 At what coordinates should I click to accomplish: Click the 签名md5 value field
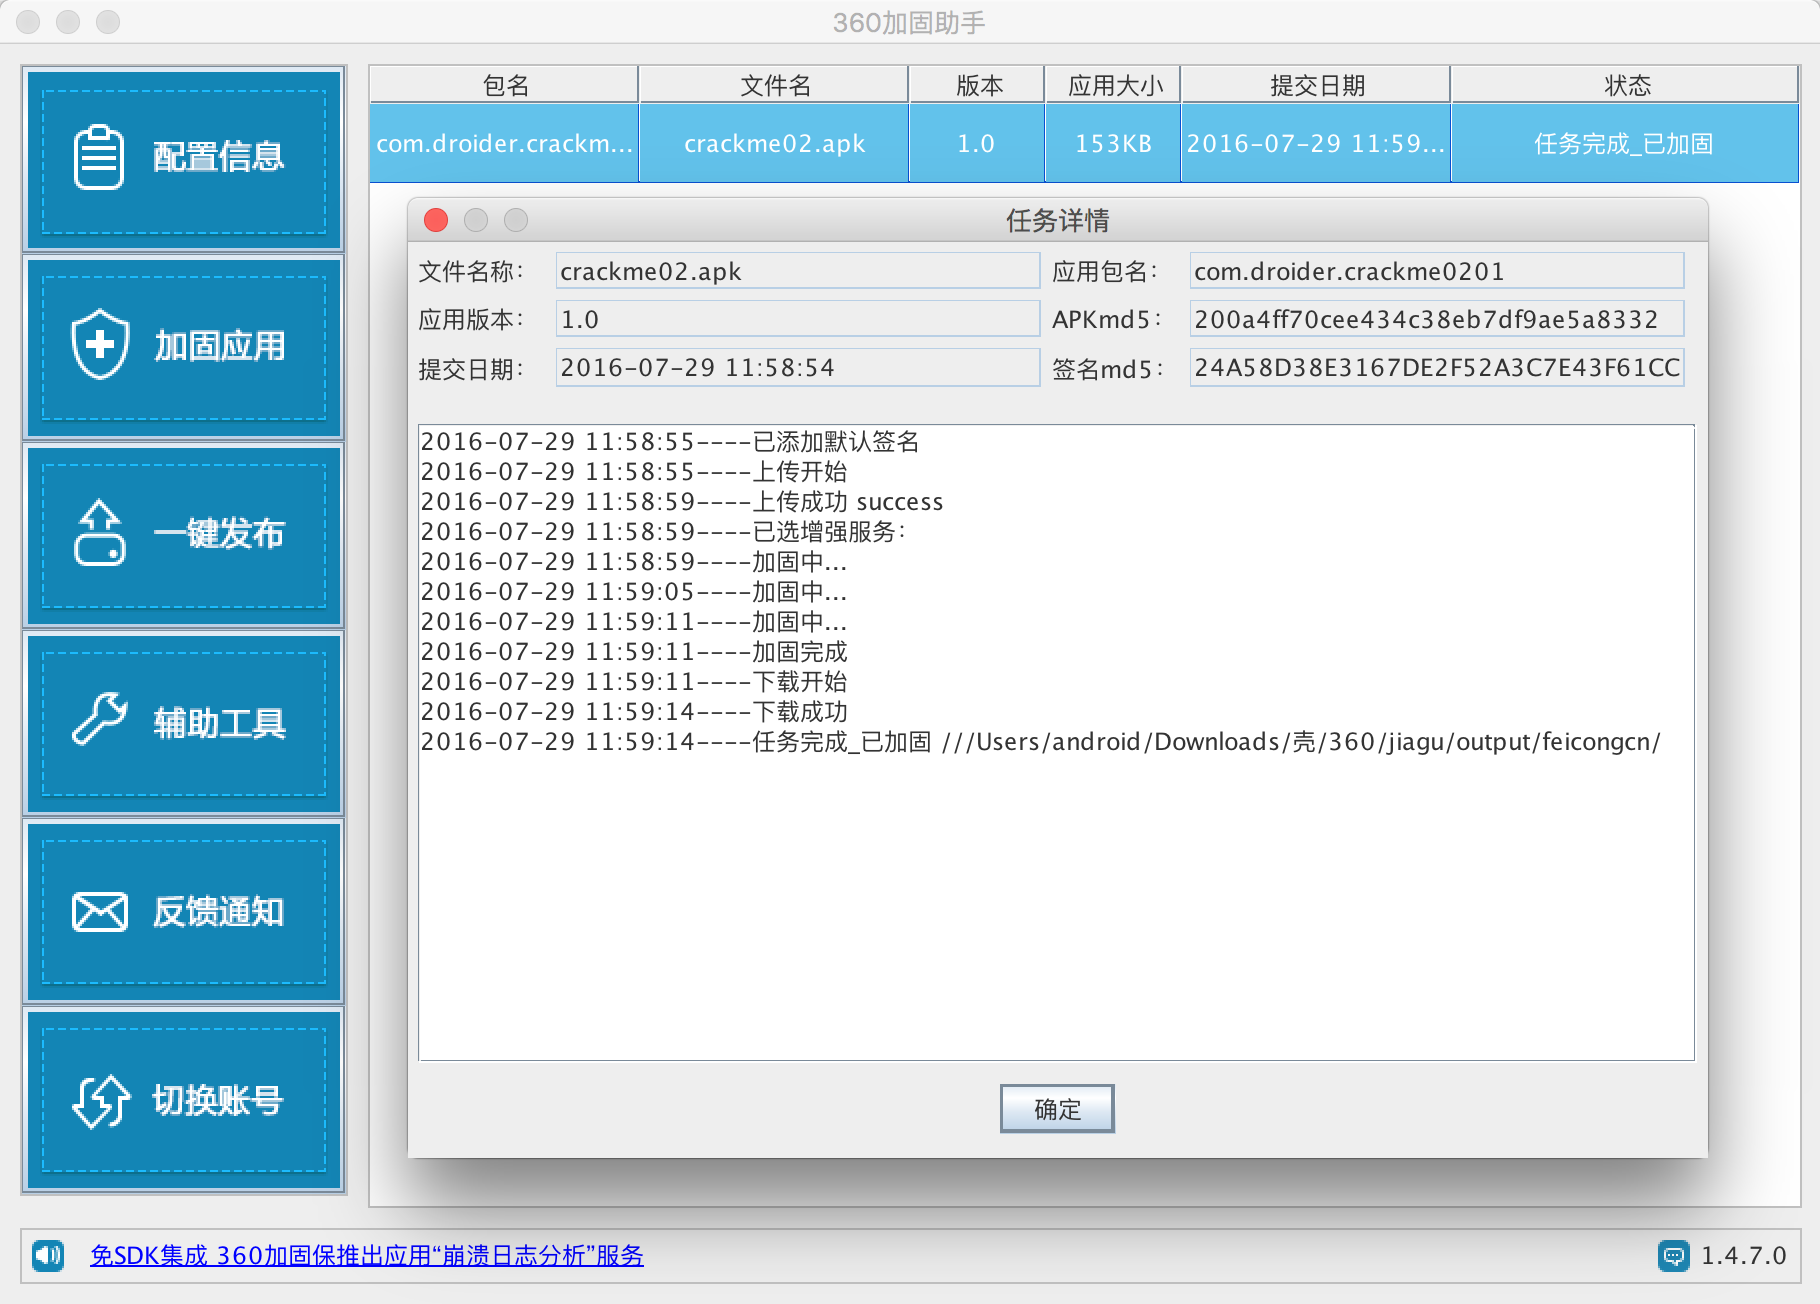pos(1436,368)
